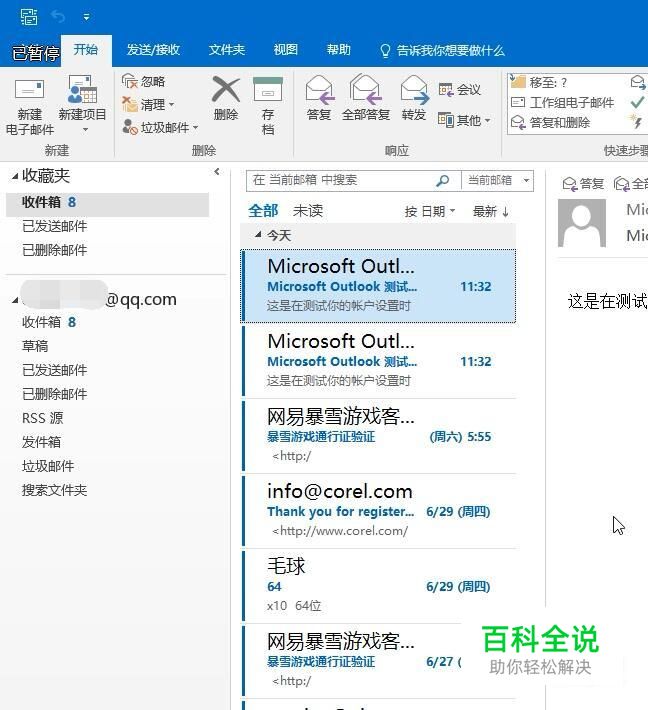The image size is (648, 710).
Task: Select the Team Email (工作组电子邮件) quick step
Action: point(562,102)
